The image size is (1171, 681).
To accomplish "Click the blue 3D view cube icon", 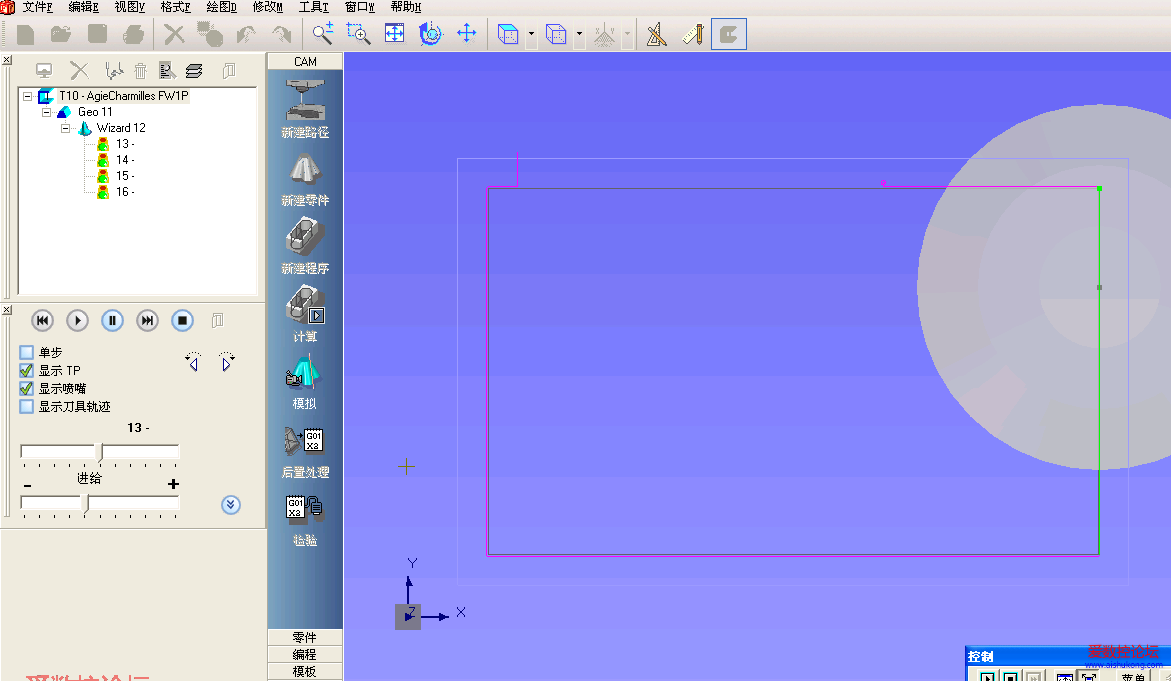I will coord(509,34).
